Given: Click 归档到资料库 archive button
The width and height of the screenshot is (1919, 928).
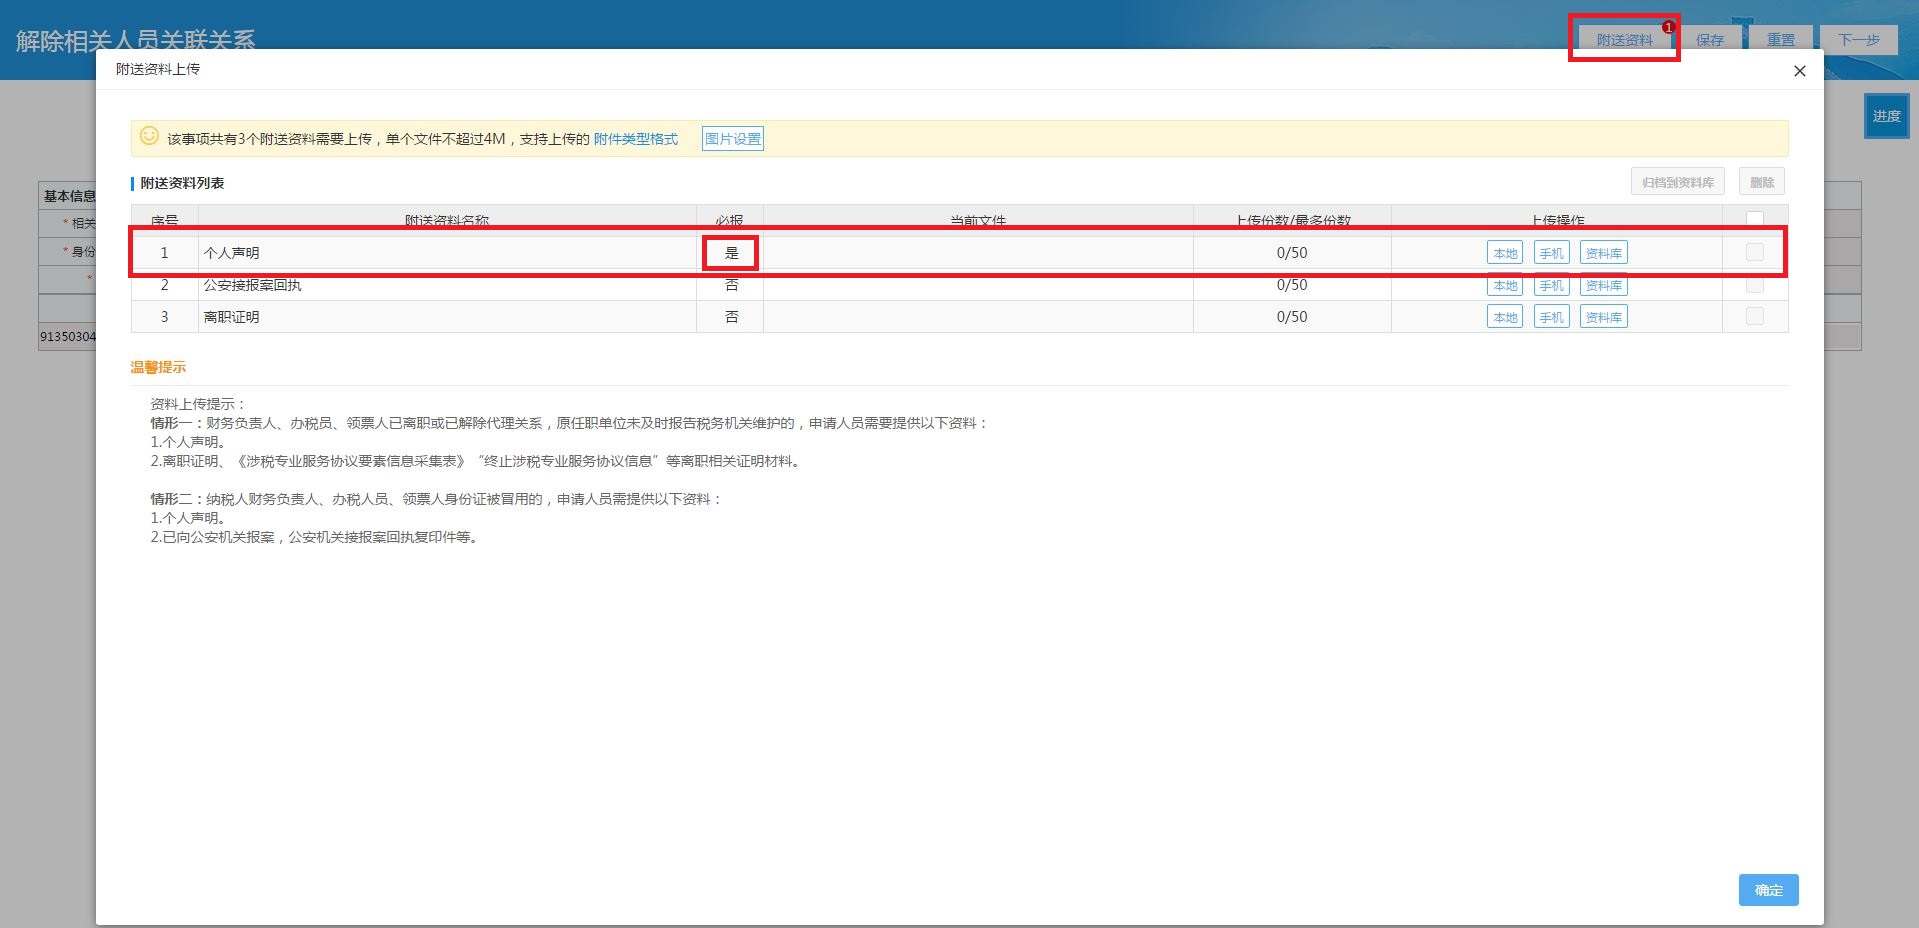Looking at the screenshot, I should pos(1677,182).
